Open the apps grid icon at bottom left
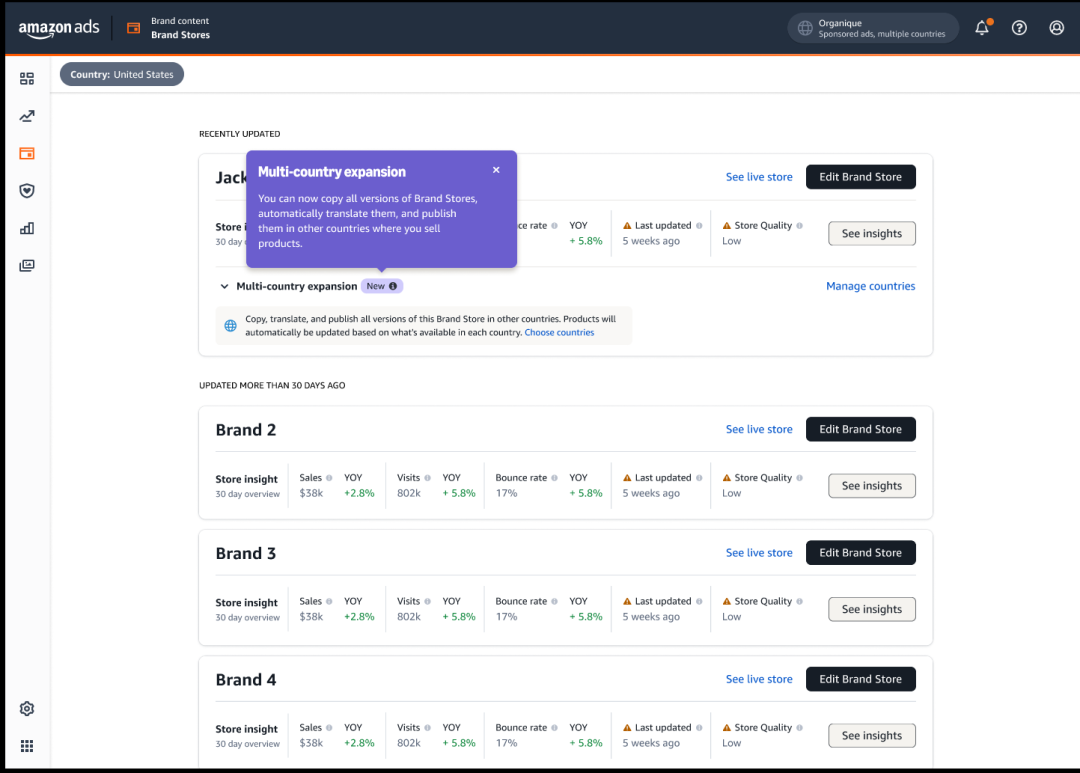 27,746
